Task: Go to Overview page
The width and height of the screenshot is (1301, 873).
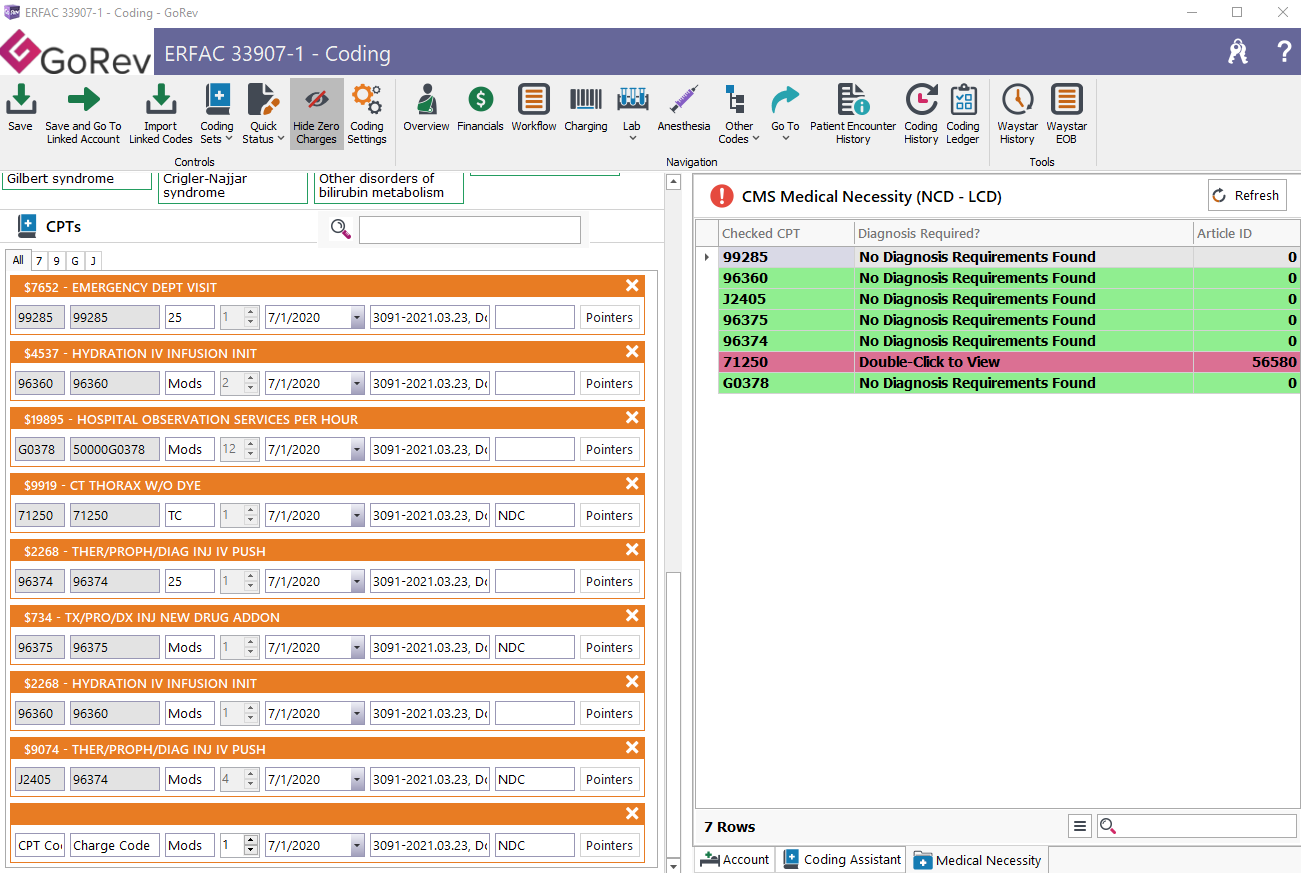Action: click(426, 109)
